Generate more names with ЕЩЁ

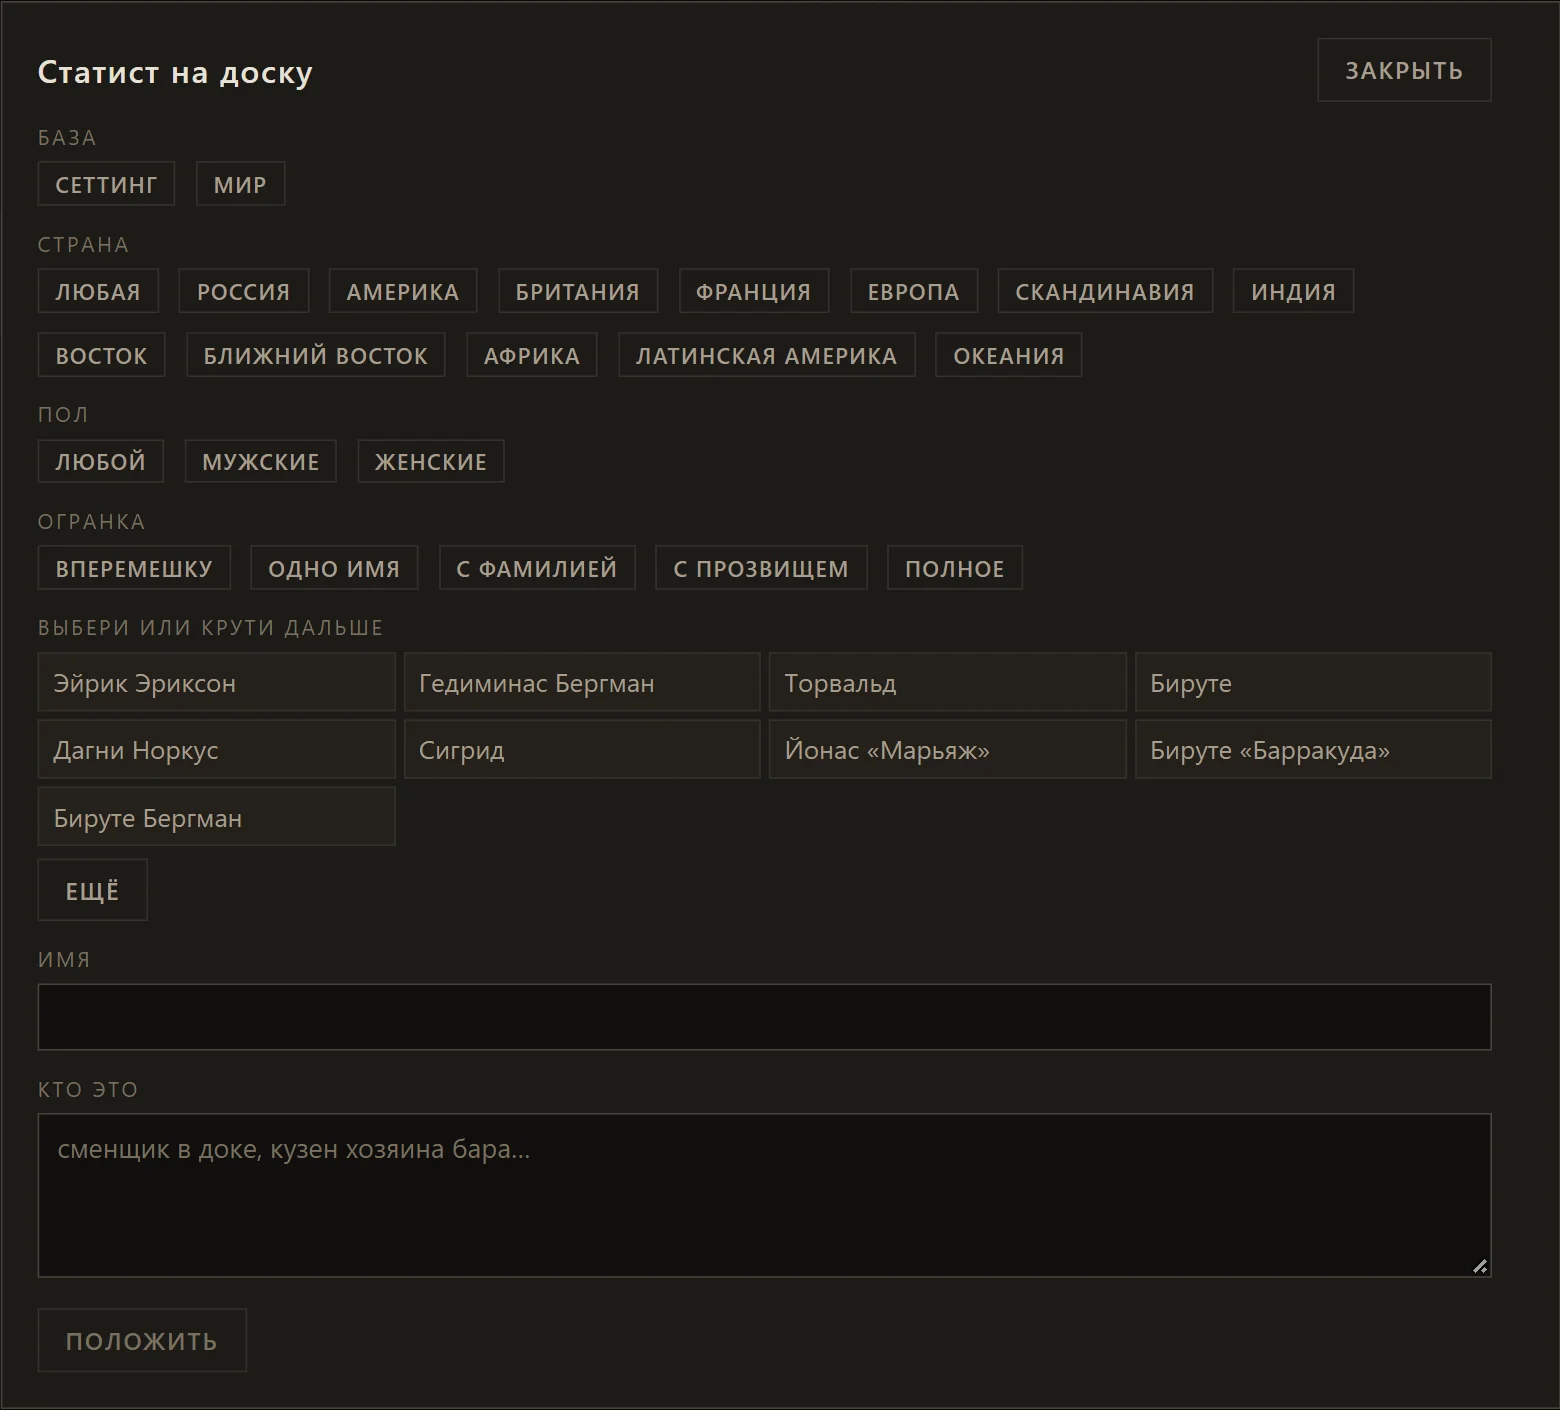point(92,890)
